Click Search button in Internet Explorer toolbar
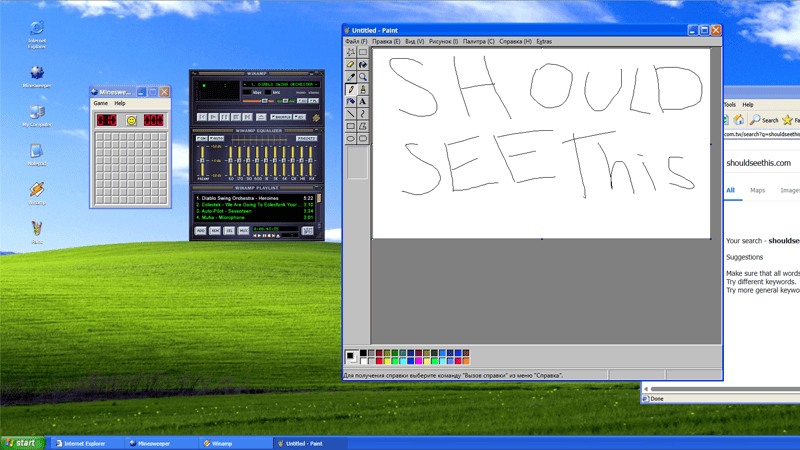Image resolution: width=800 pixels, height=450 pixels. point(764,120)
